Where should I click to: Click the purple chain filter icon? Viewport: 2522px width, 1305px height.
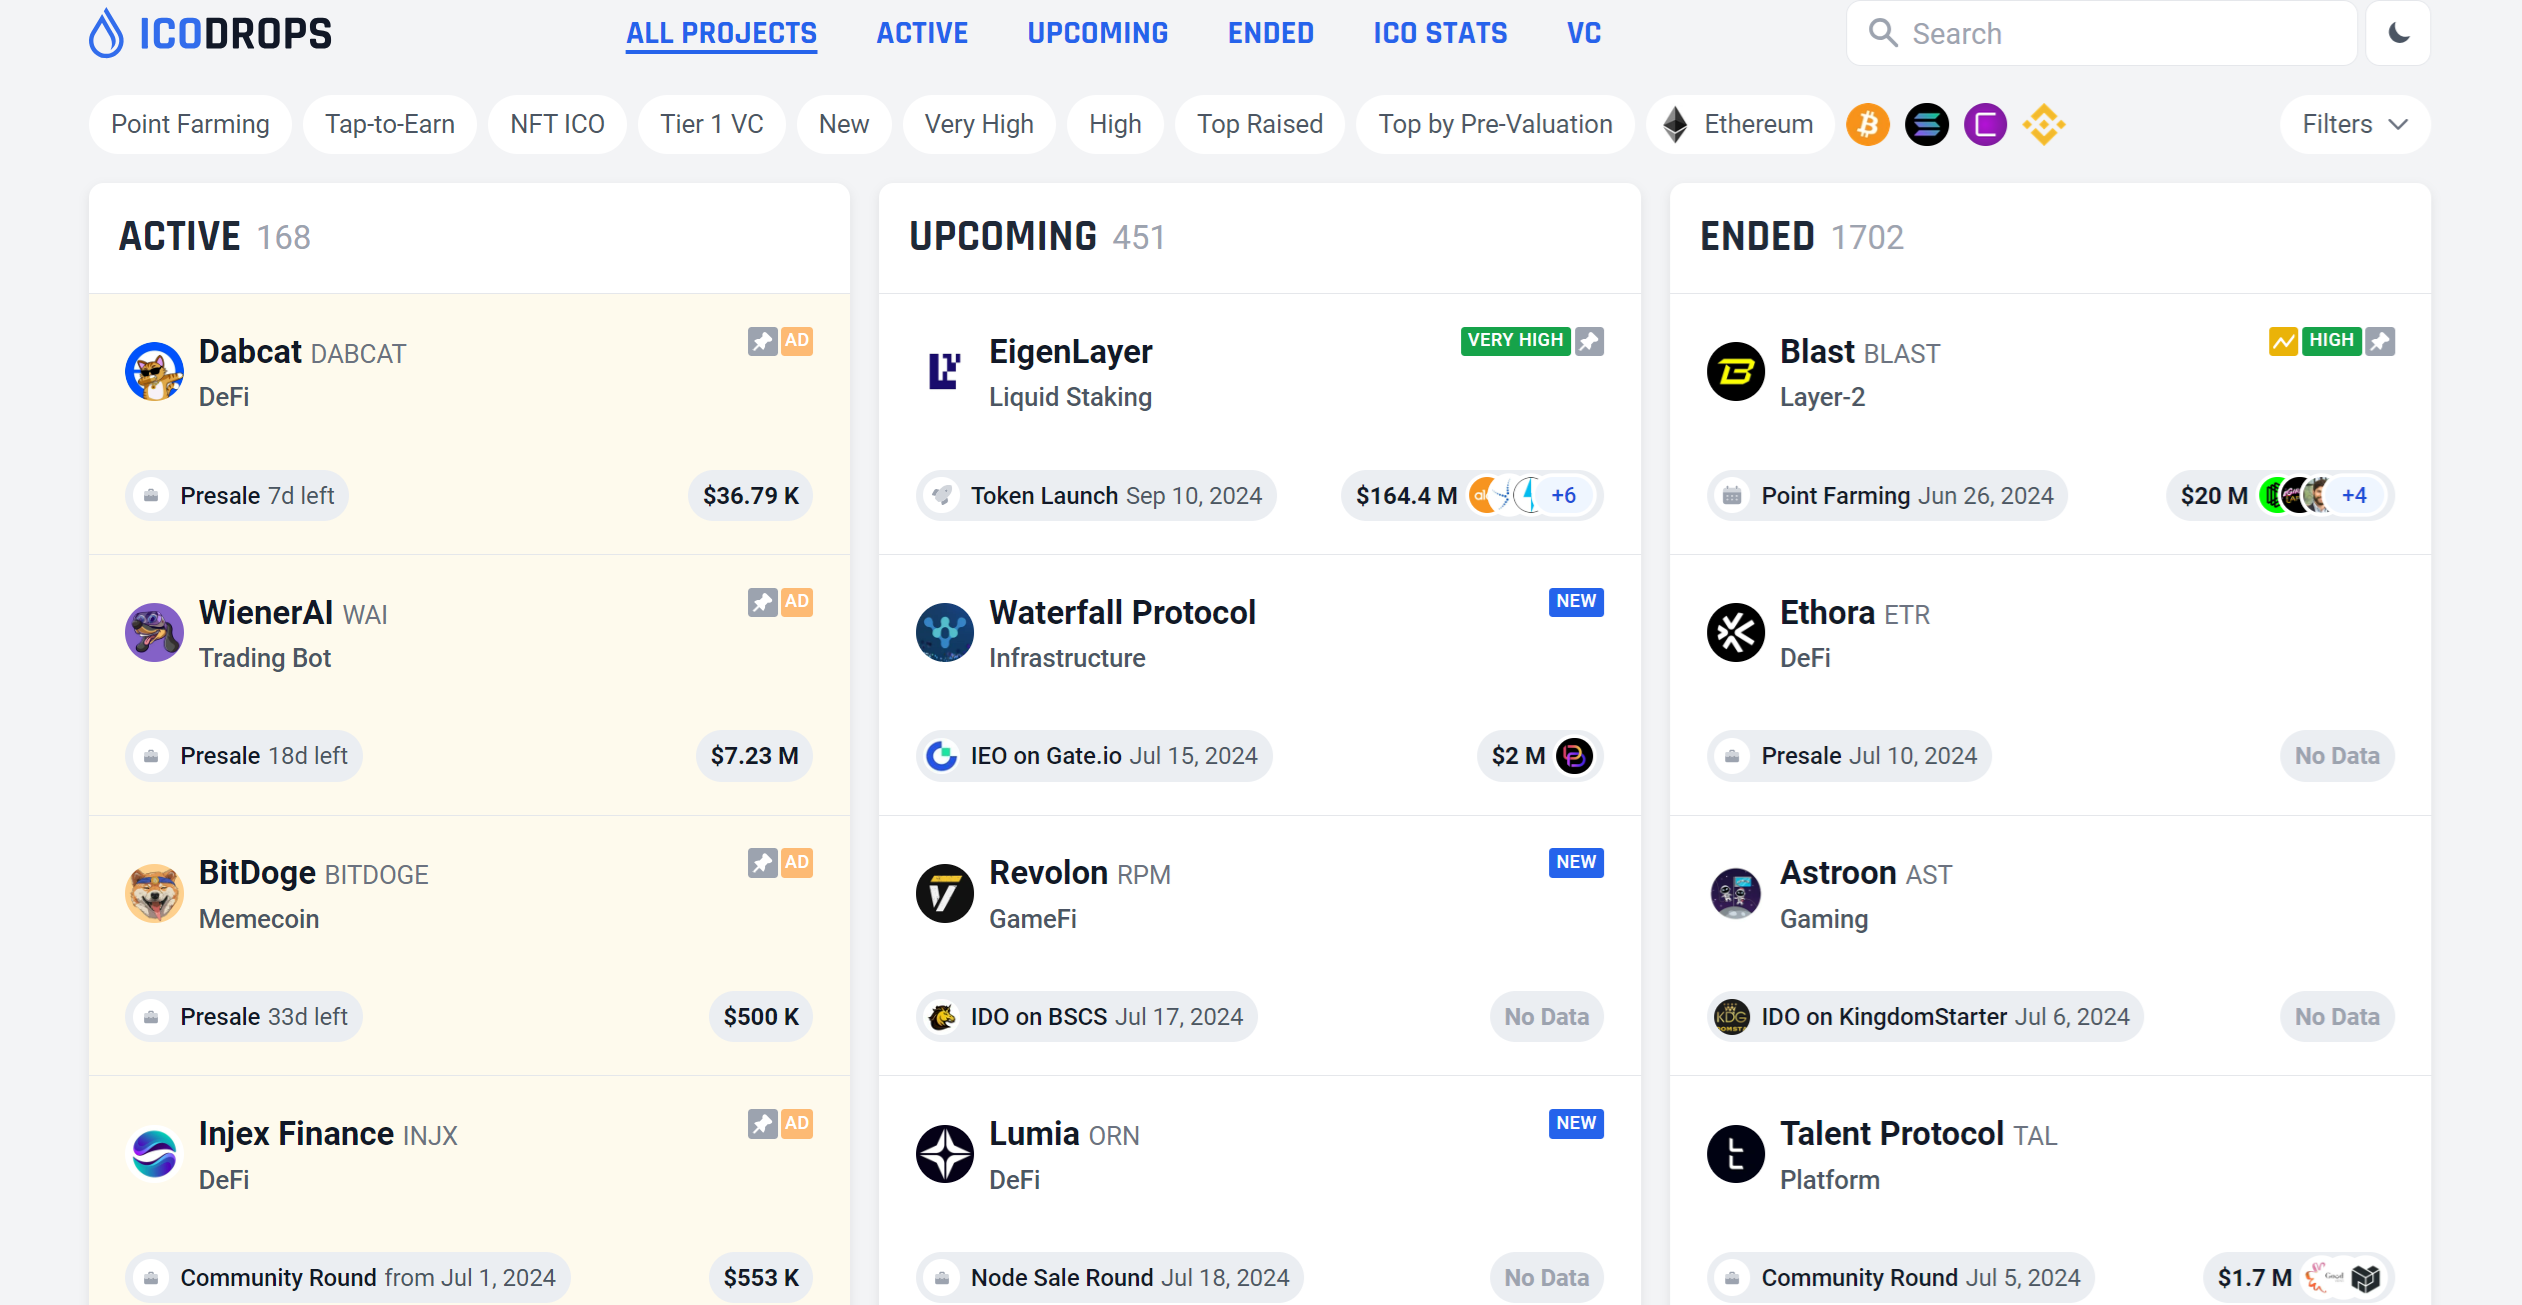1983,123
